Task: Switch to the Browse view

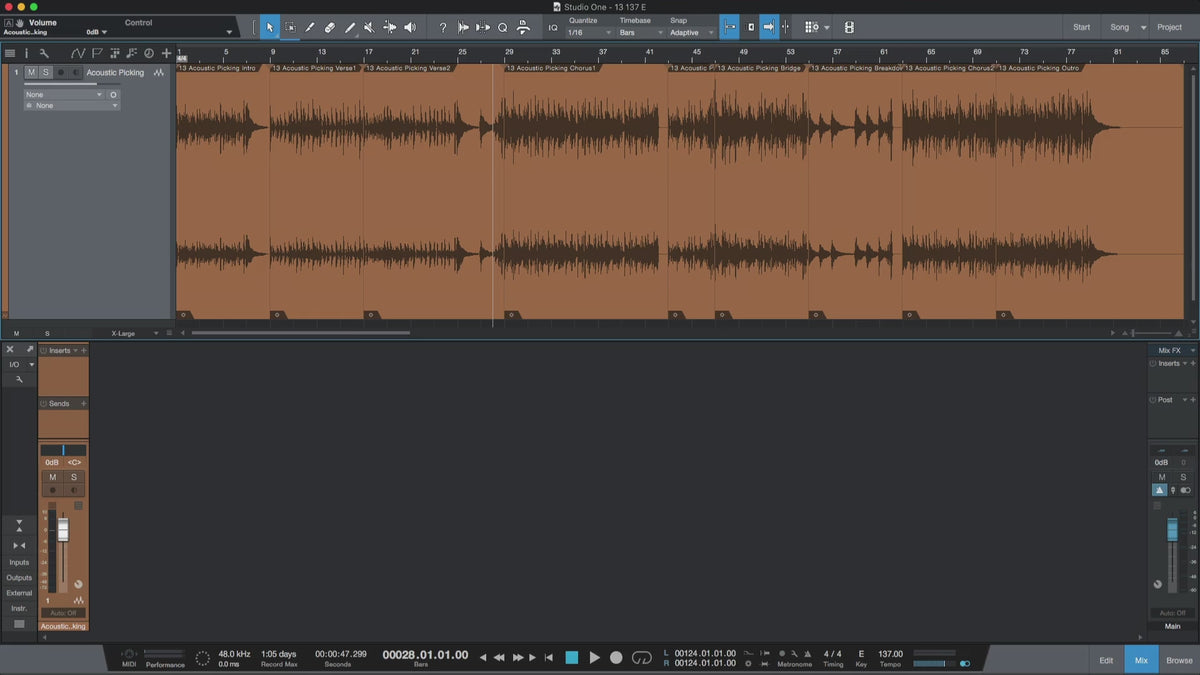Action: pyautogui.click(x=1179, y=660)
